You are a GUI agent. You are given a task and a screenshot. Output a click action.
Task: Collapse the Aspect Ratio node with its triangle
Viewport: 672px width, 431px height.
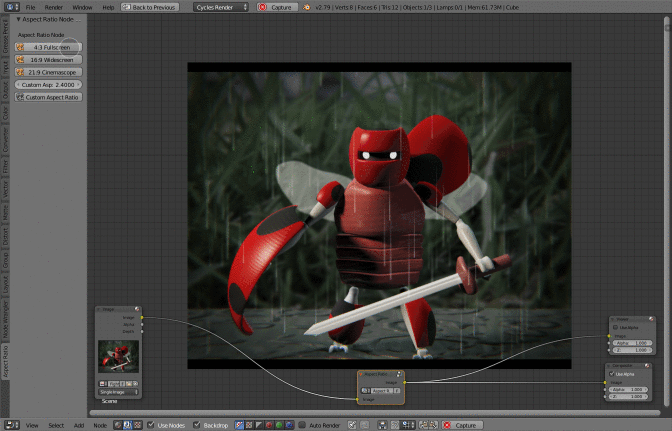coord(360,374)
